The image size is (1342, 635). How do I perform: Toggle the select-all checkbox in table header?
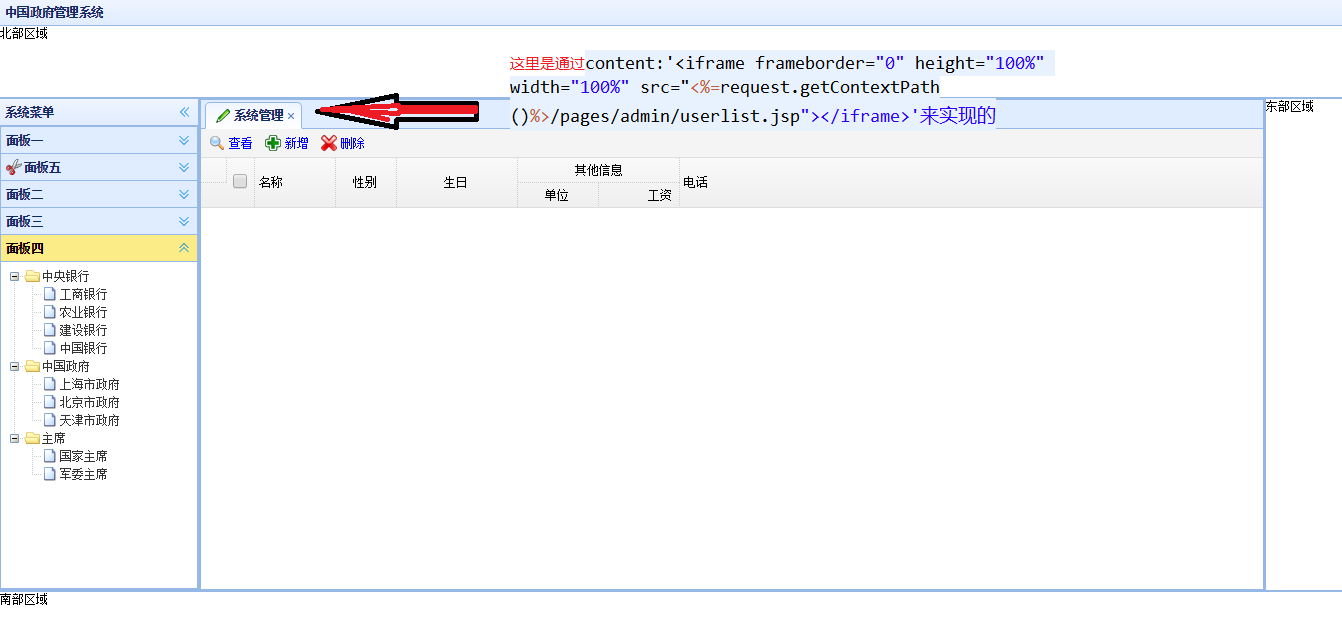pos(240,181)
